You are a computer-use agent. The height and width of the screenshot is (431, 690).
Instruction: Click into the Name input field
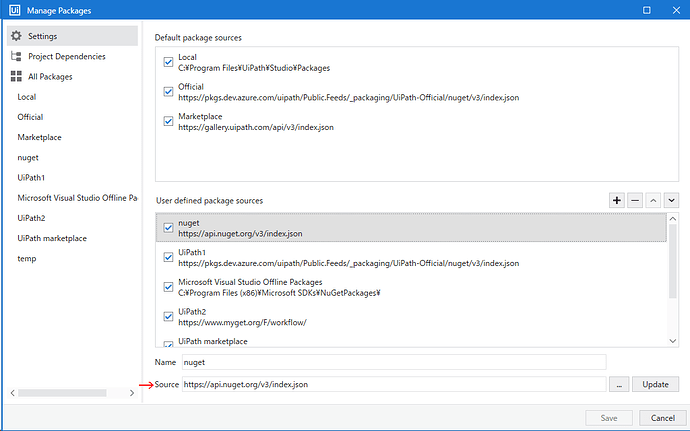coord(394,362)
